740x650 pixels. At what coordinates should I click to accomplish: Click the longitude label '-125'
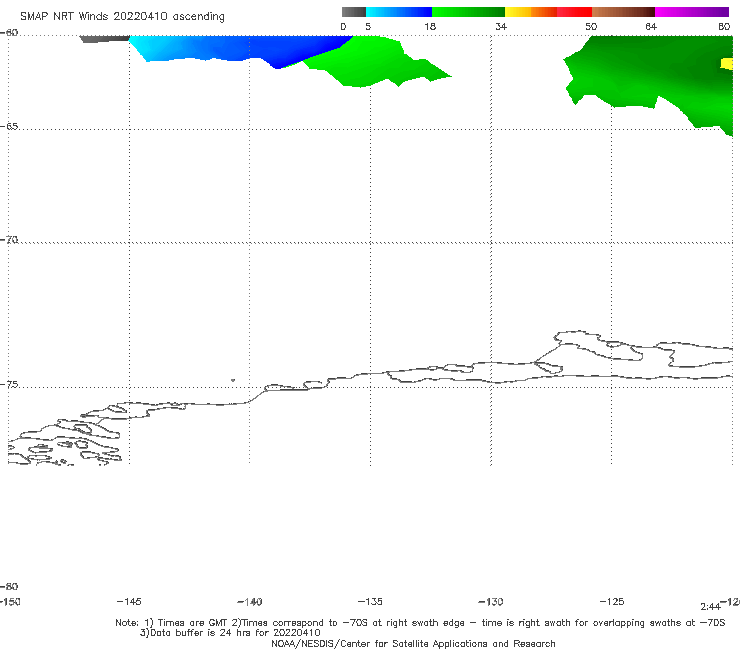pos(612,601)
